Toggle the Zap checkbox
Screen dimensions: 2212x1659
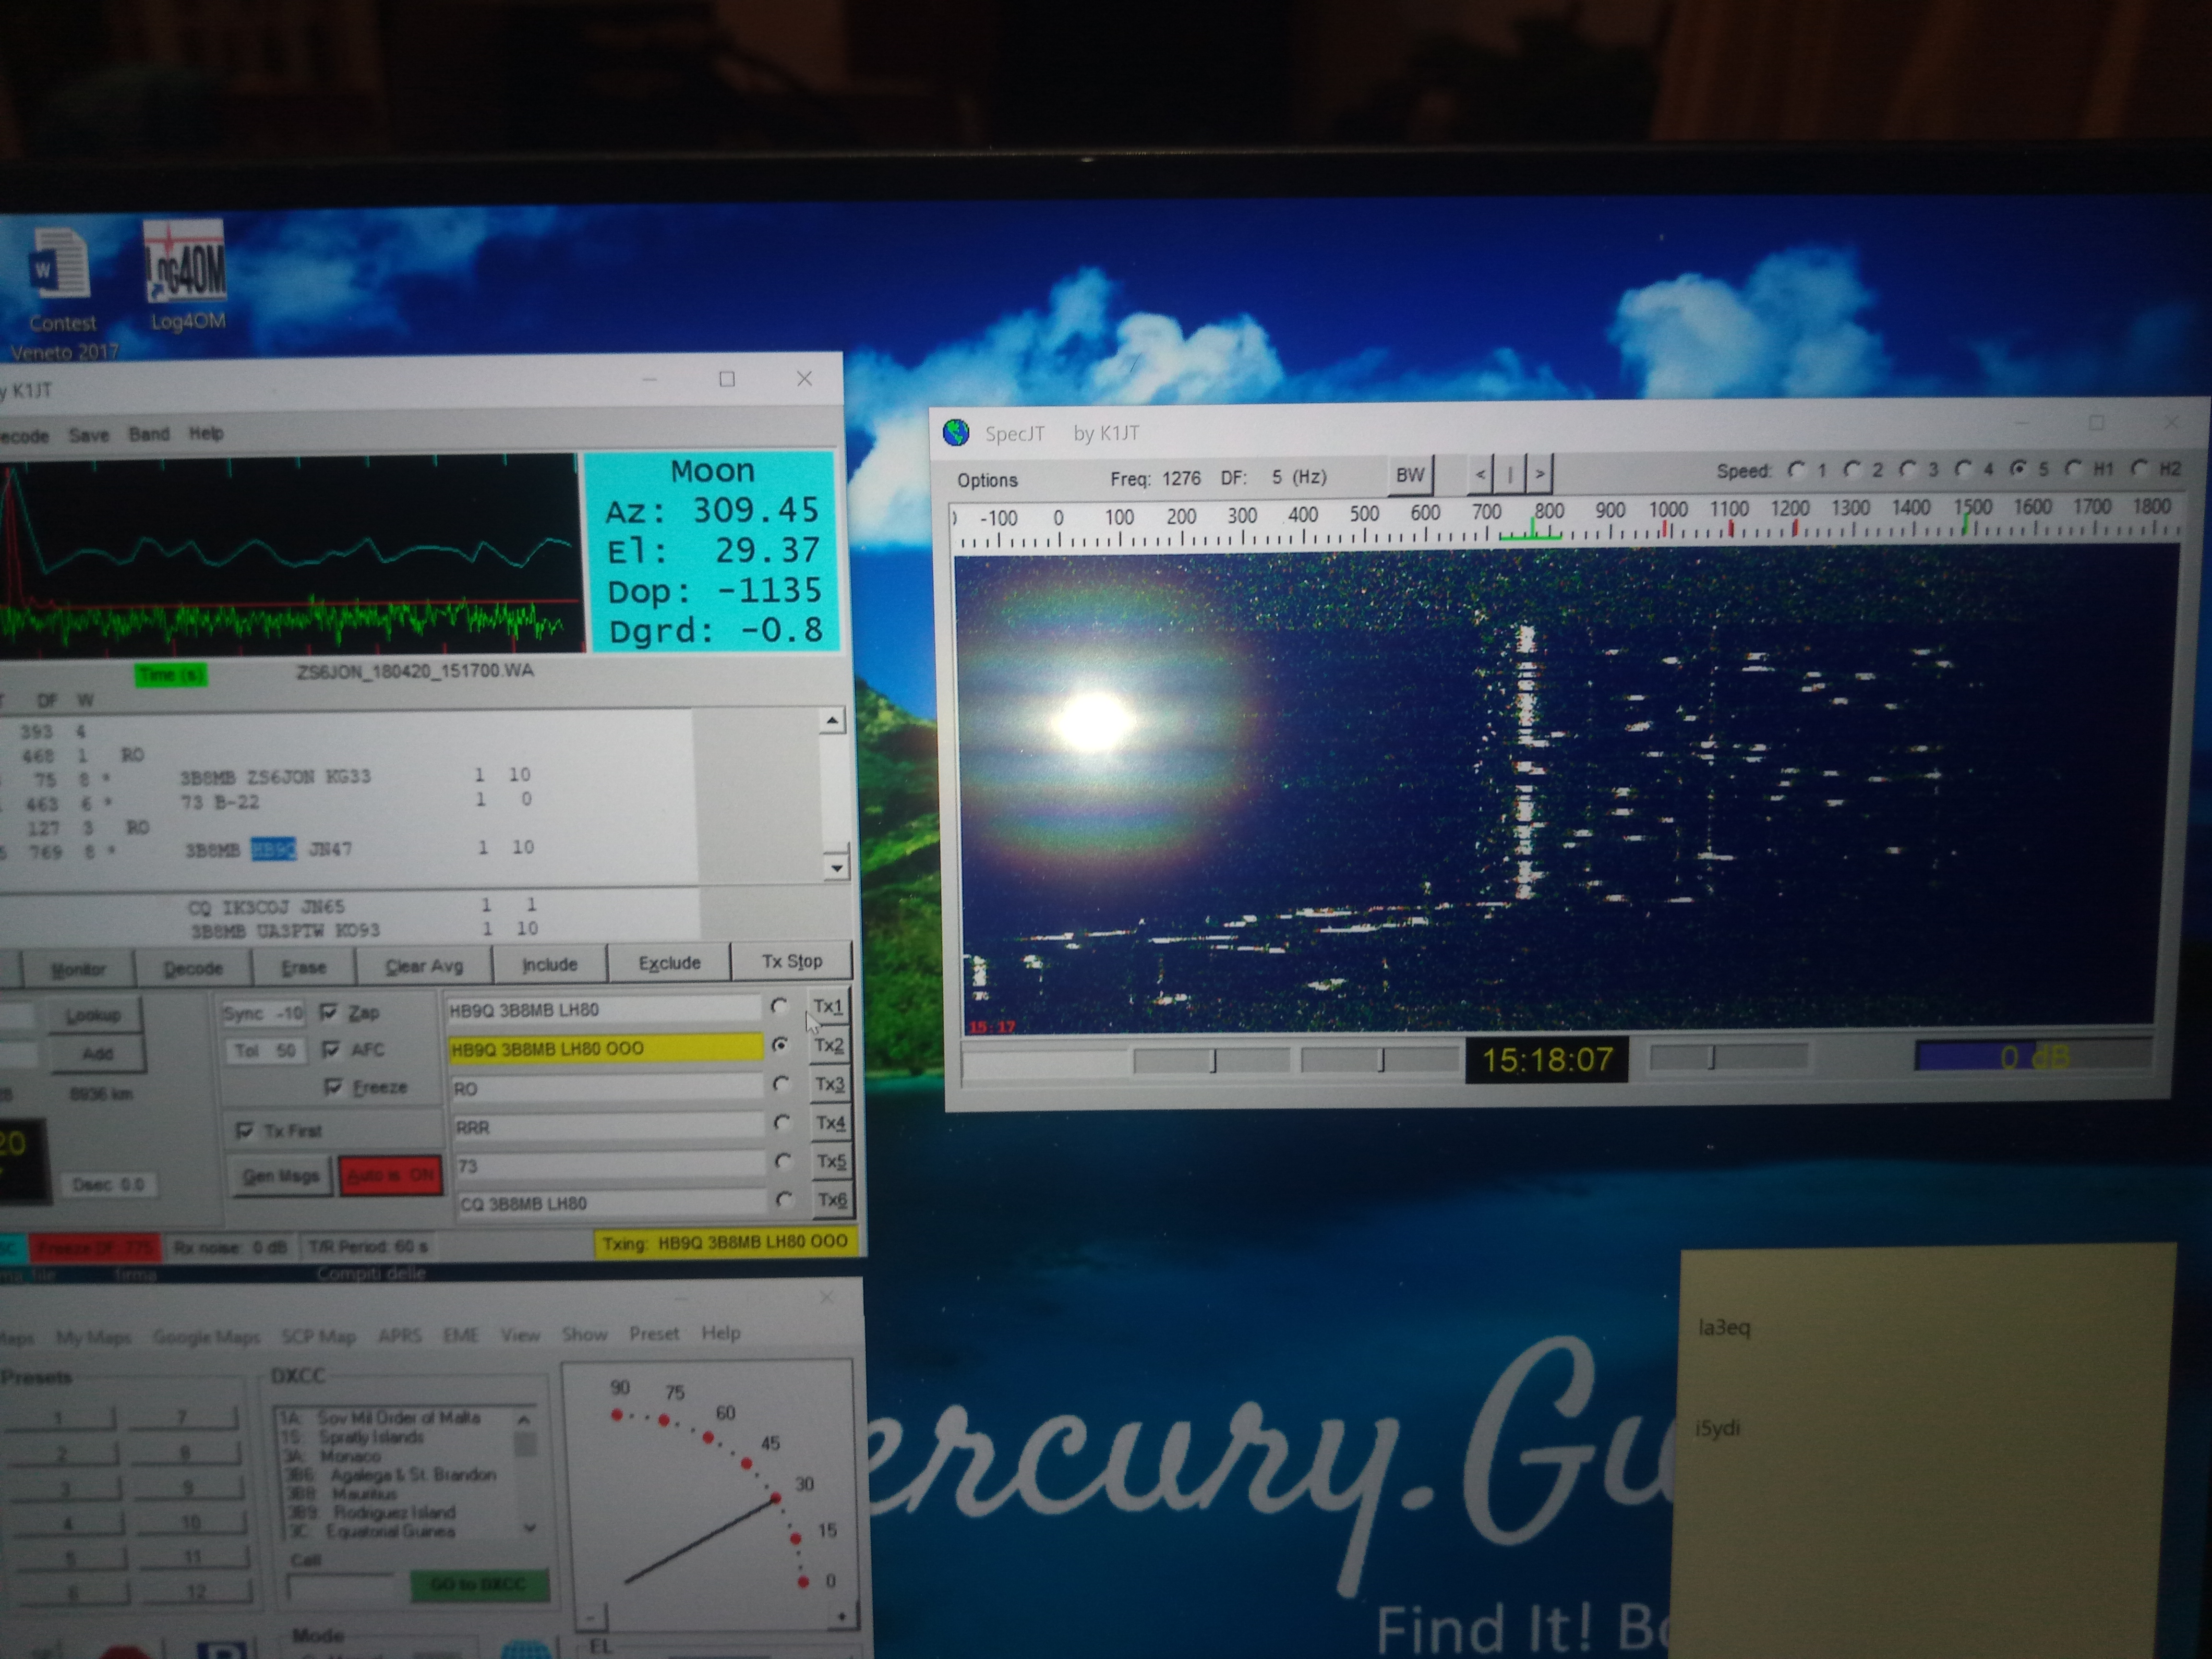click(x=329, y=1013)
